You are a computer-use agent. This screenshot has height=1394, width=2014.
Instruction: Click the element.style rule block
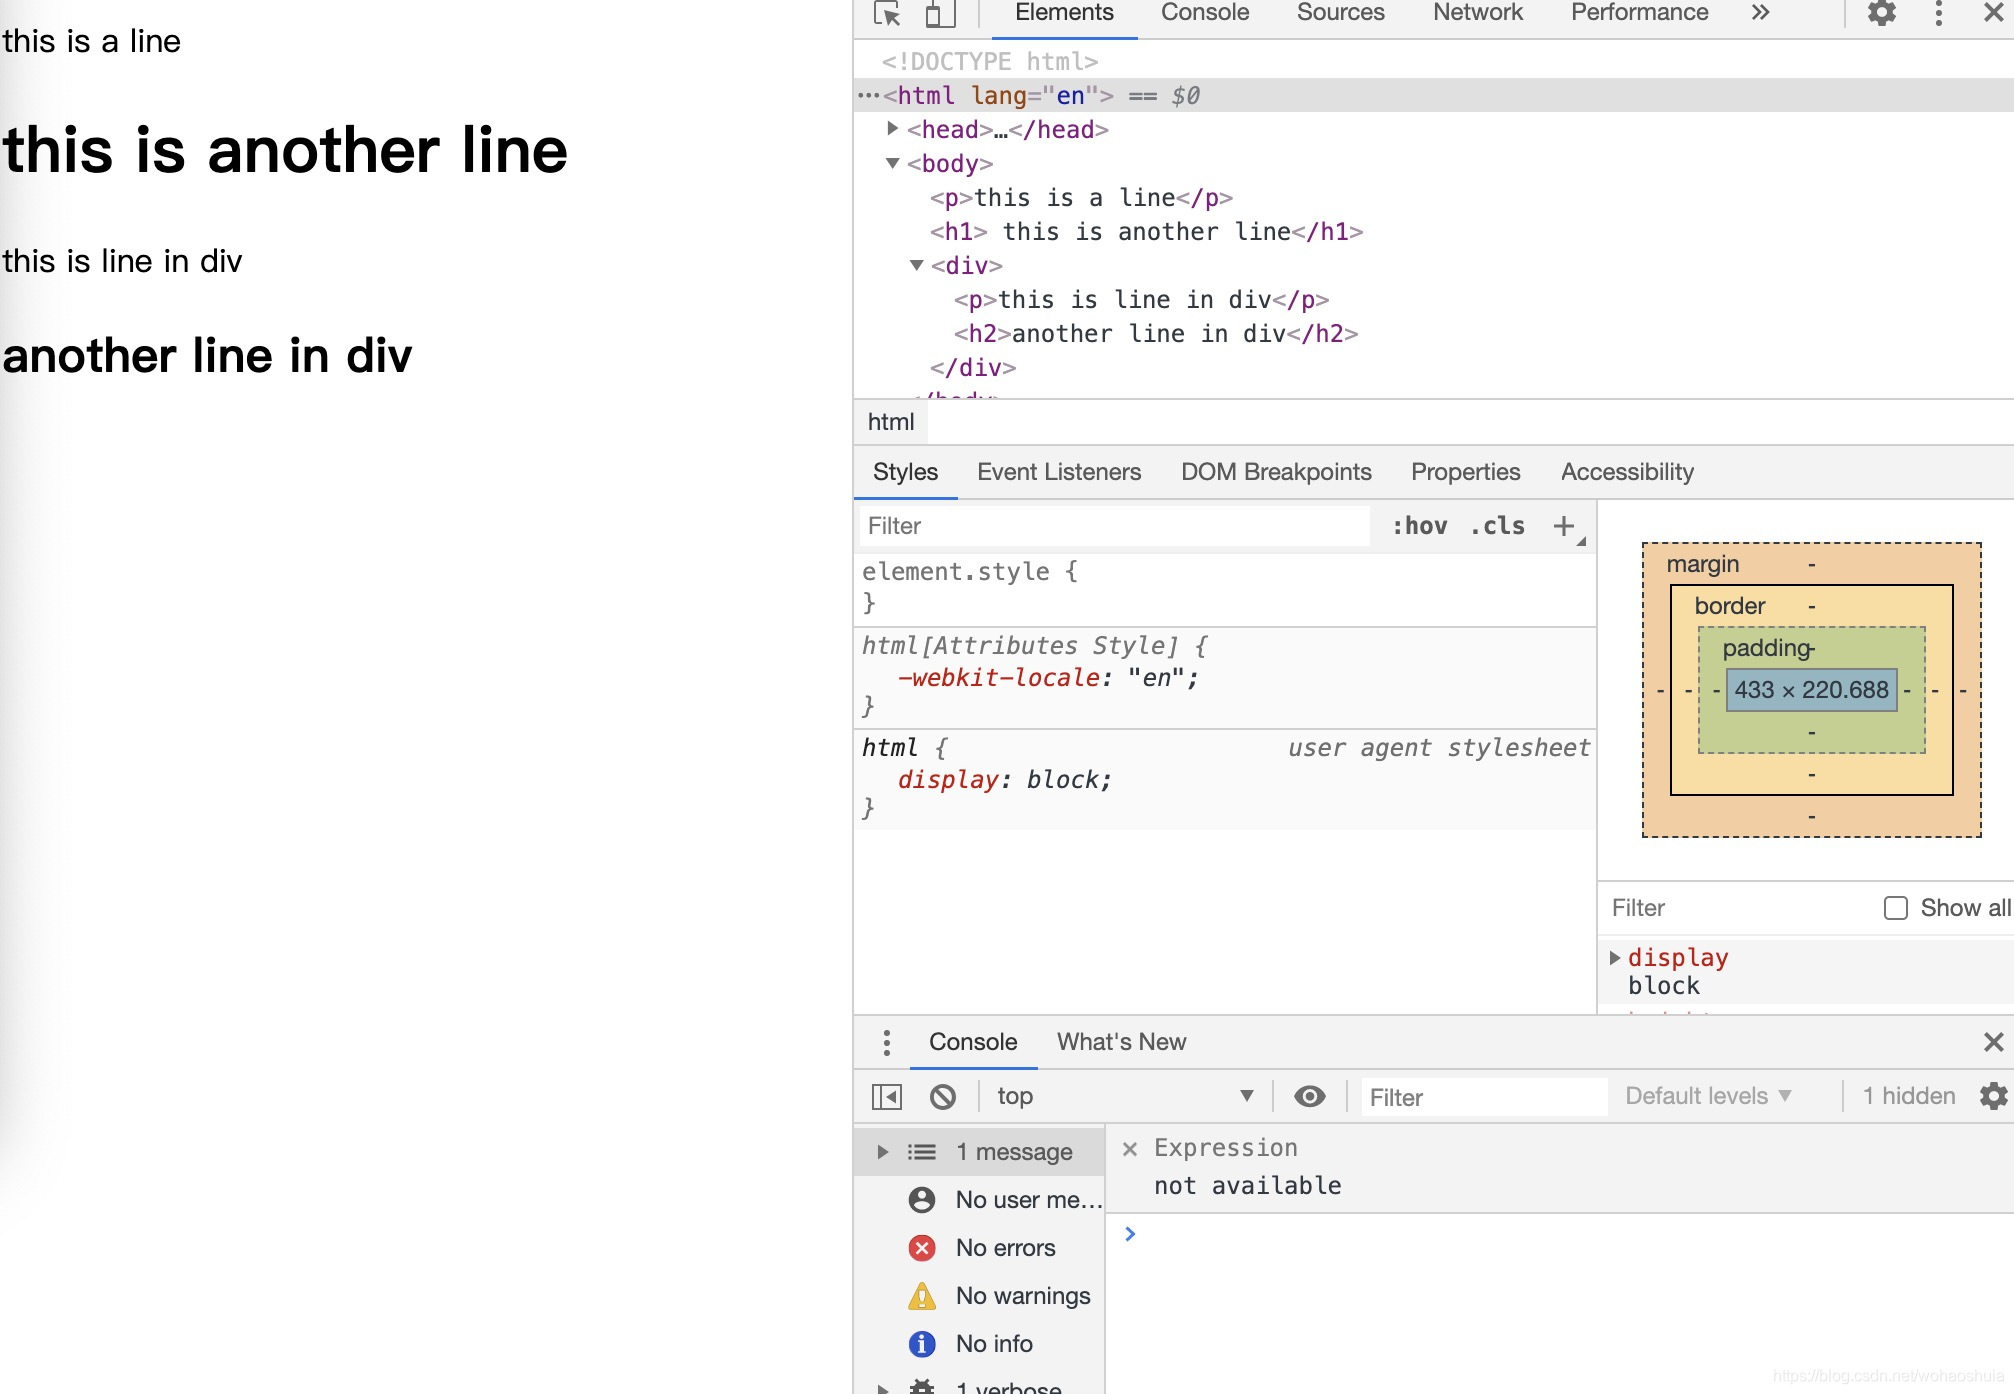(x=1225, y=587)
